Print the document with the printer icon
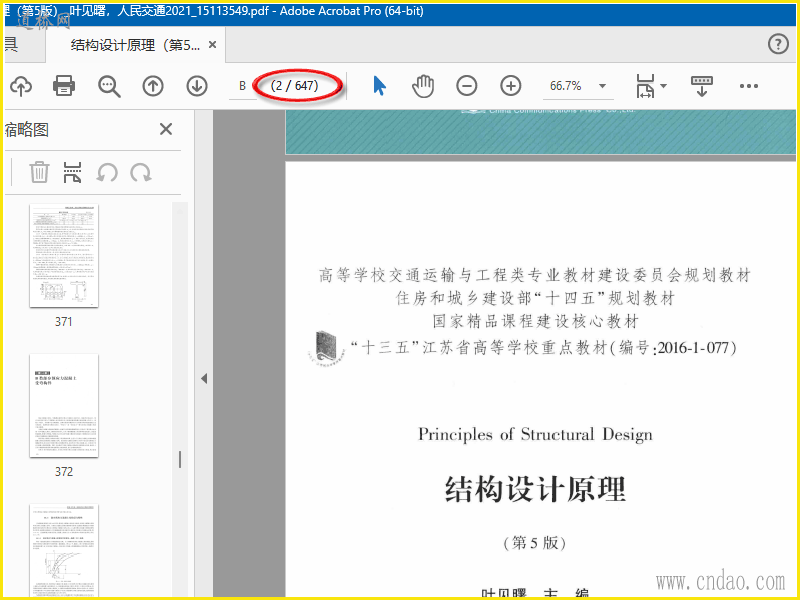This screenshot has width=800, height=600. (x=64, y=86)
